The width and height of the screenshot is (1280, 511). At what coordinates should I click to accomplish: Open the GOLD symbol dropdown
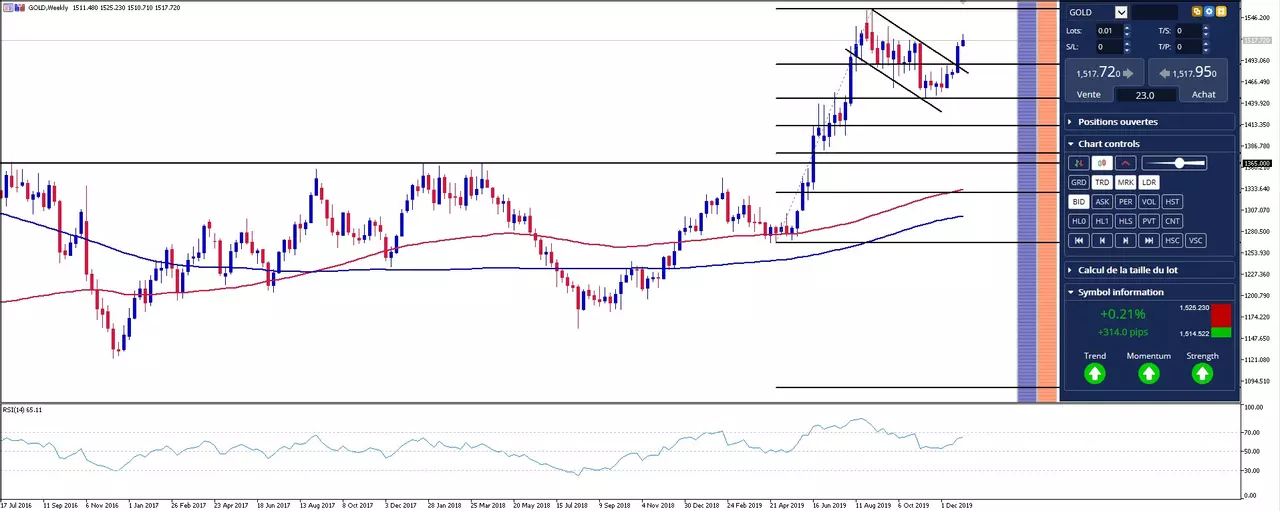pyautogui.click(x=1121, y=12)
